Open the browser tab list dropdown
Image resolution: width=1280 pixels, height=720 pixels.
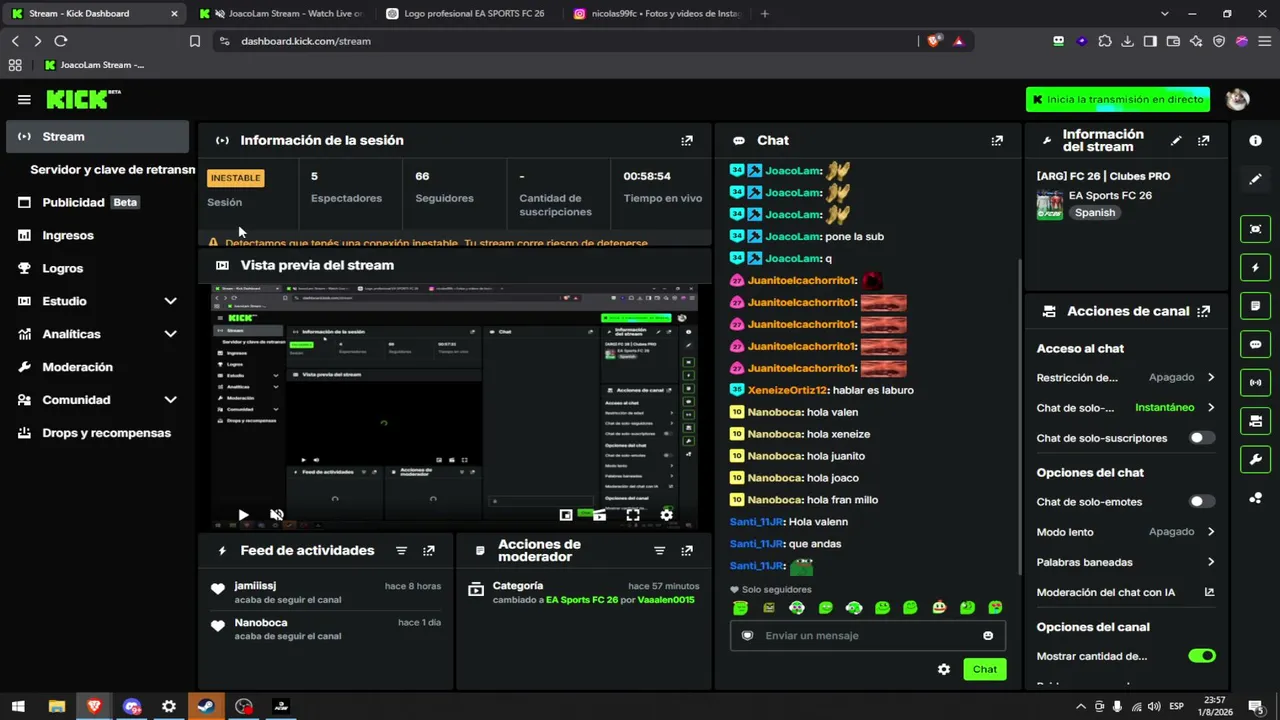click(1164, 14)
